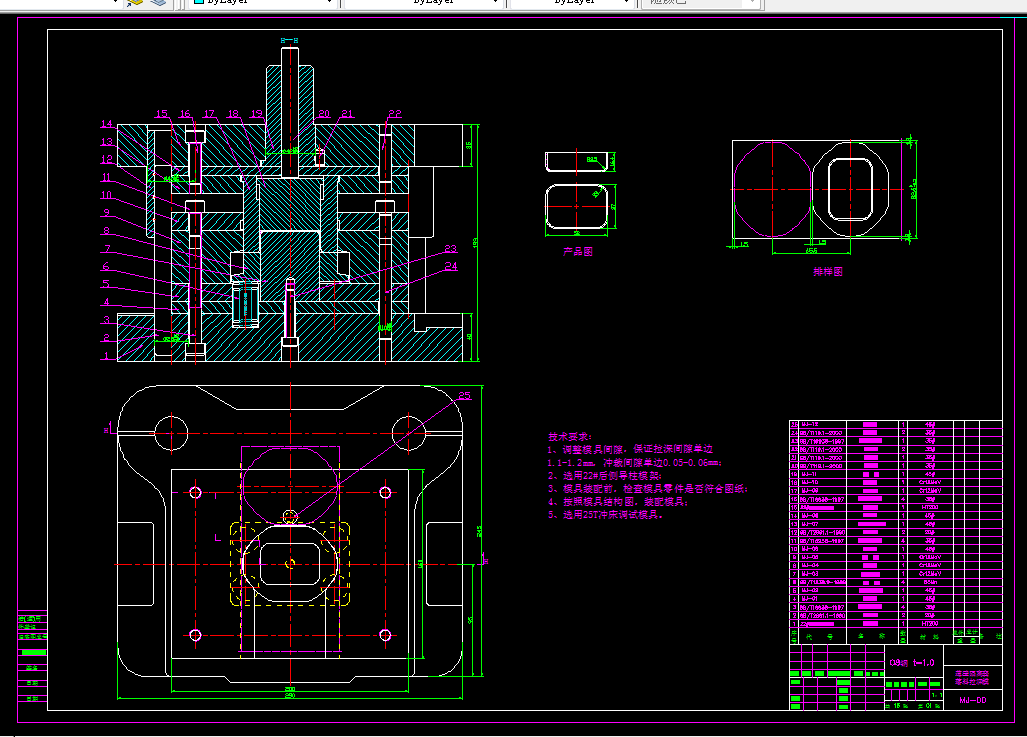Select part balloon number 19
Viewport: 1027px width, 737px height.
(257, 113)
